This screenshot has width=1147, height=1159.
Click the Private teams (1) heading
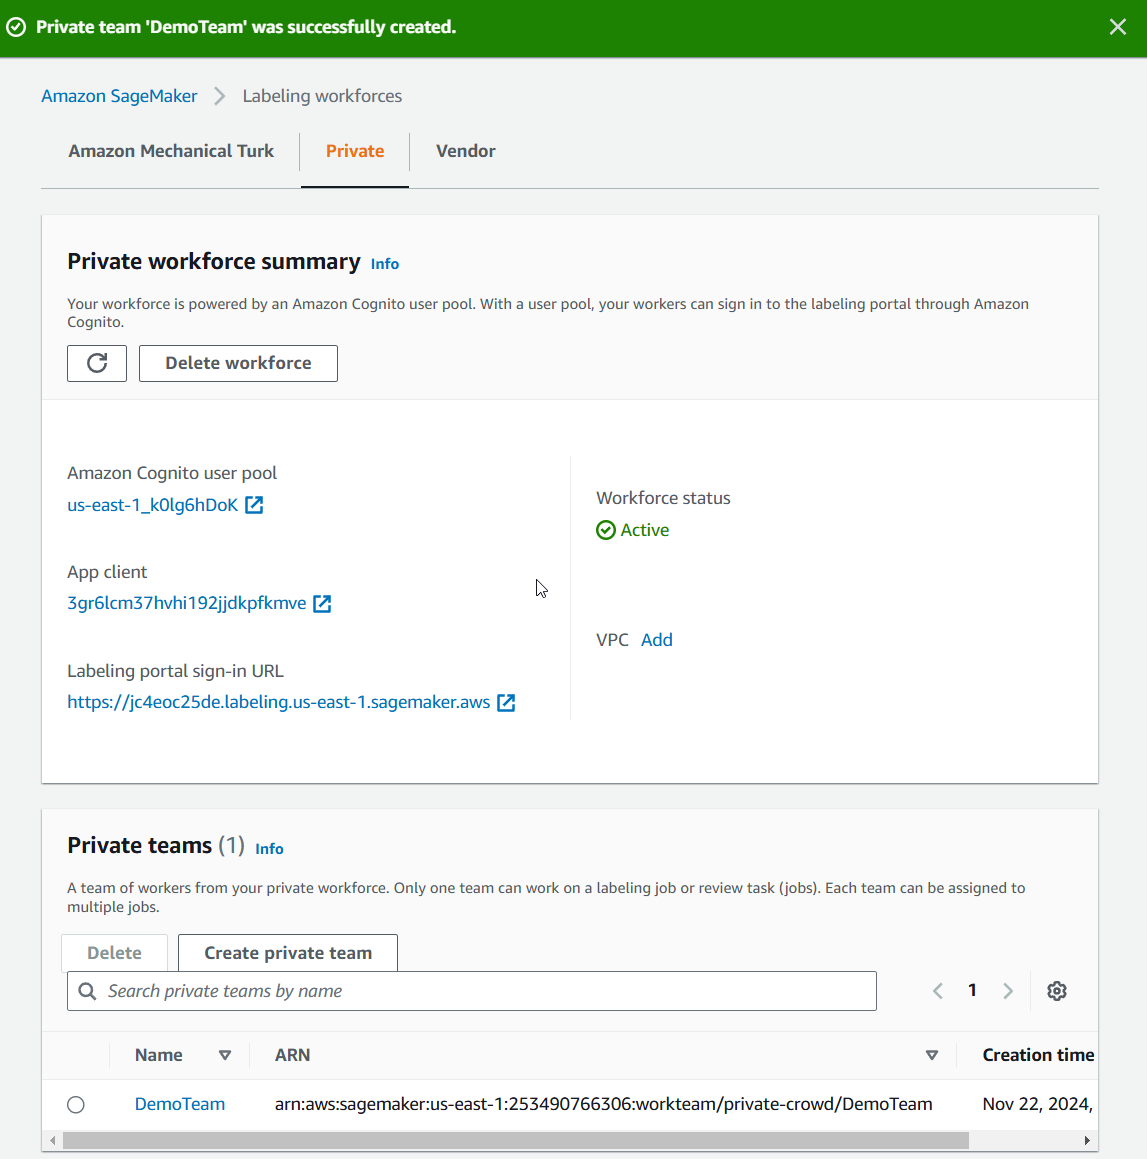click(x=156, y=846)
